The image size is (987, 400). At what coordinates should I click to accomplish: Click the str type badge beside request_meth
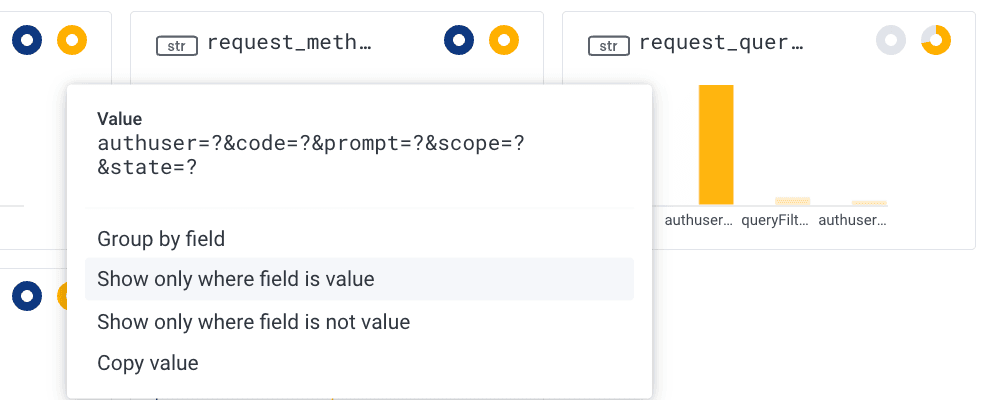(x=175, y=44)
